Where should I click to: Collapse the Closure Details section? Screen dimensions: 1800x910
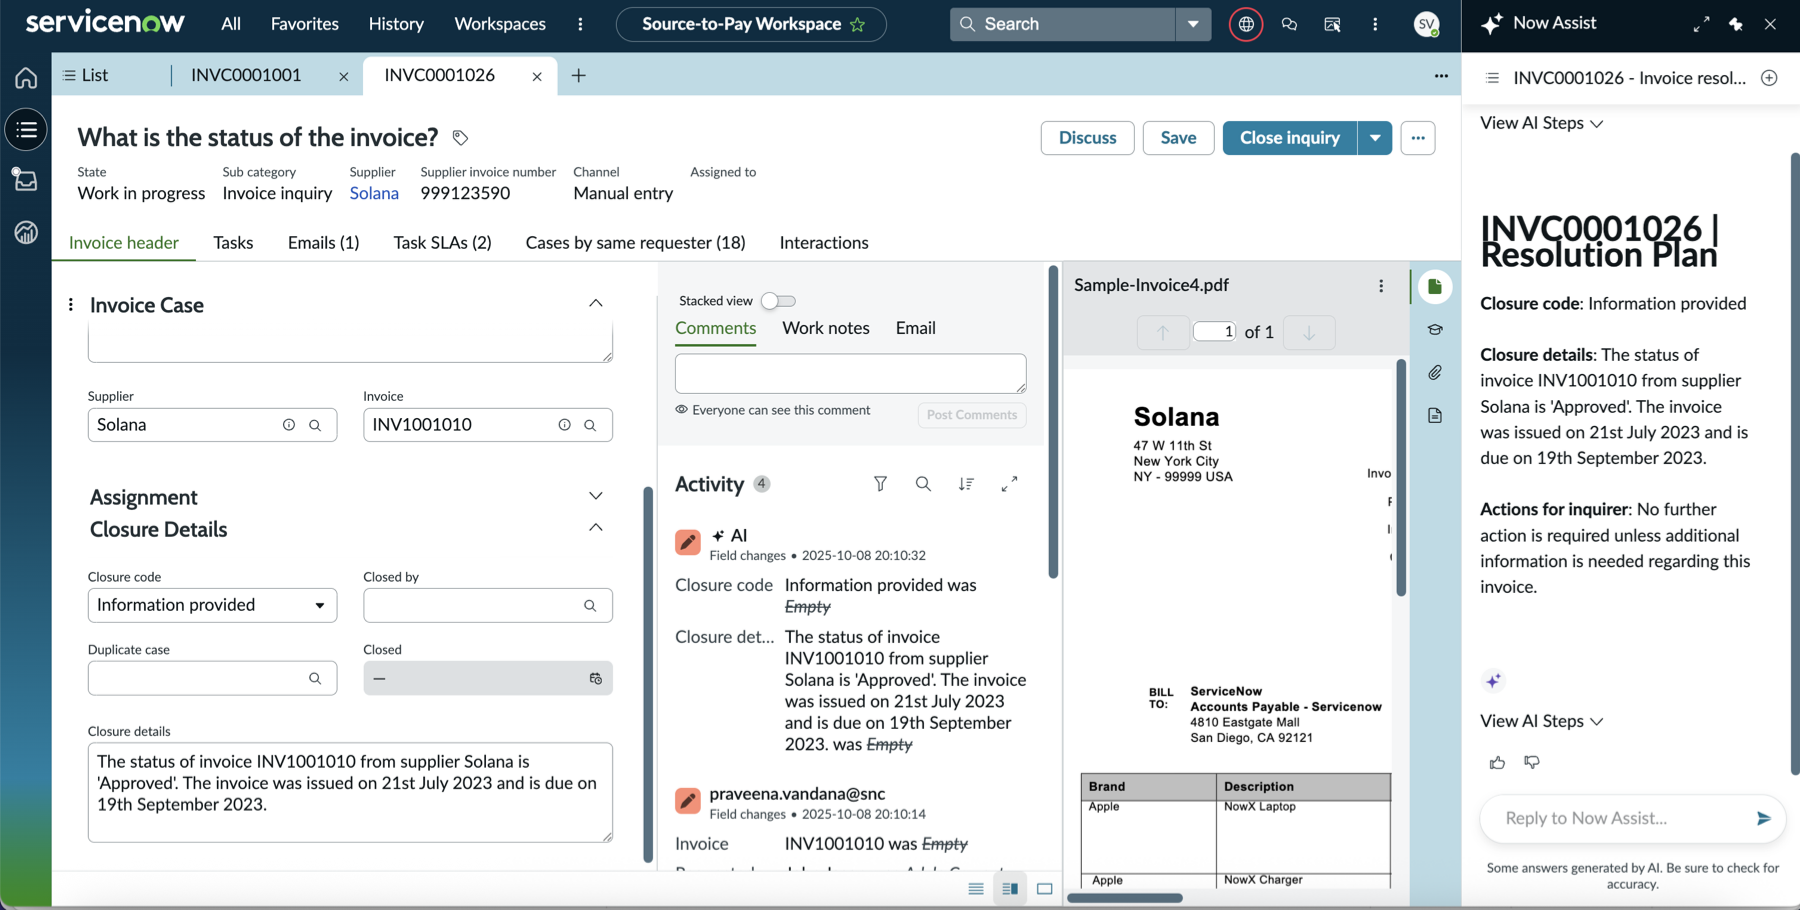pos(595,527)
